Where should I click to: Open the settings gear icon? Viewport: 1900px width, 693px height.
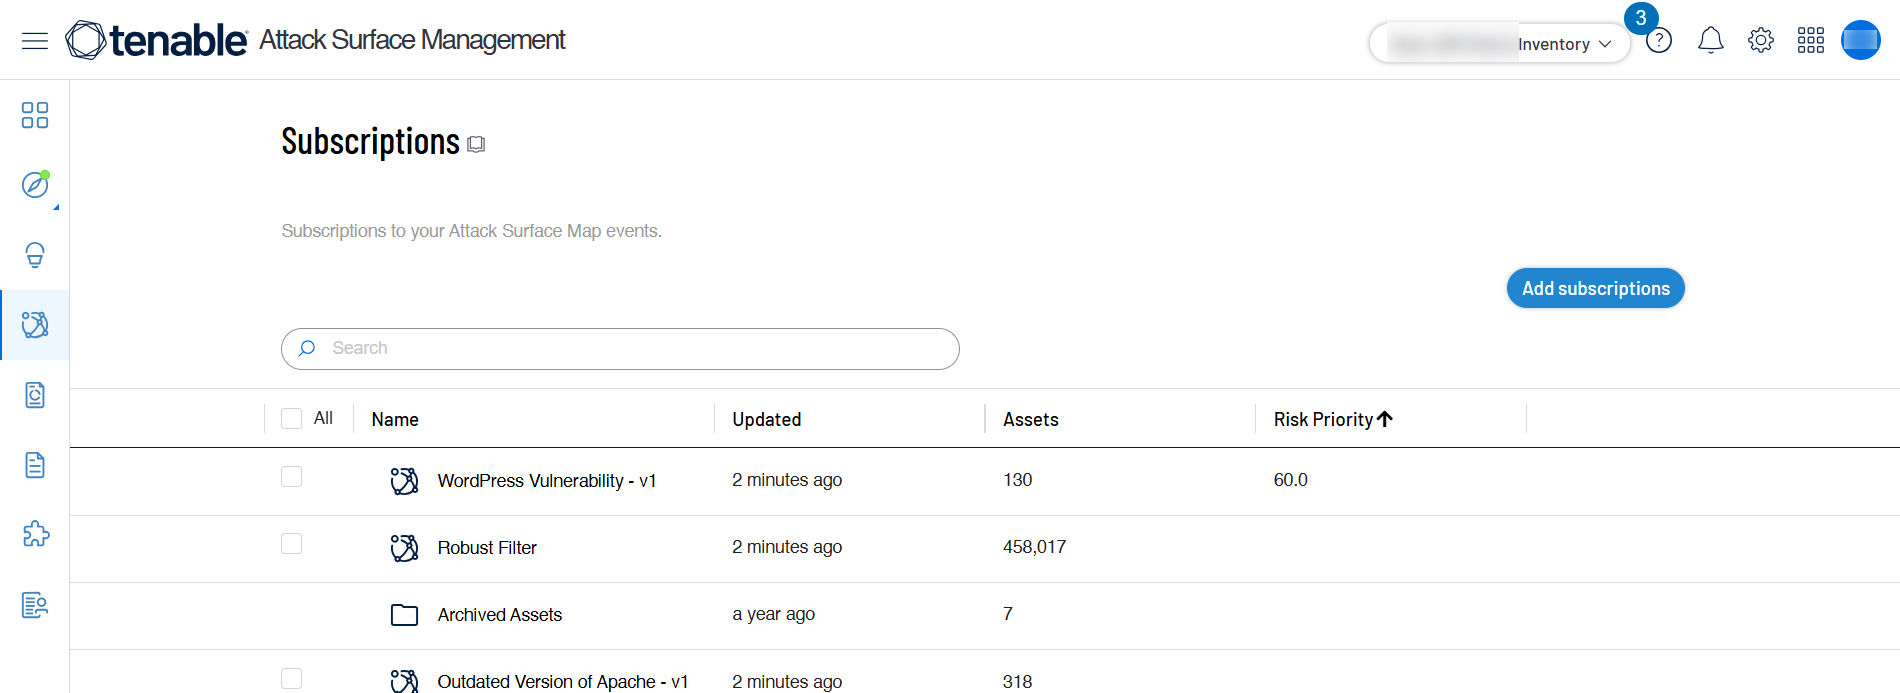1761,40
